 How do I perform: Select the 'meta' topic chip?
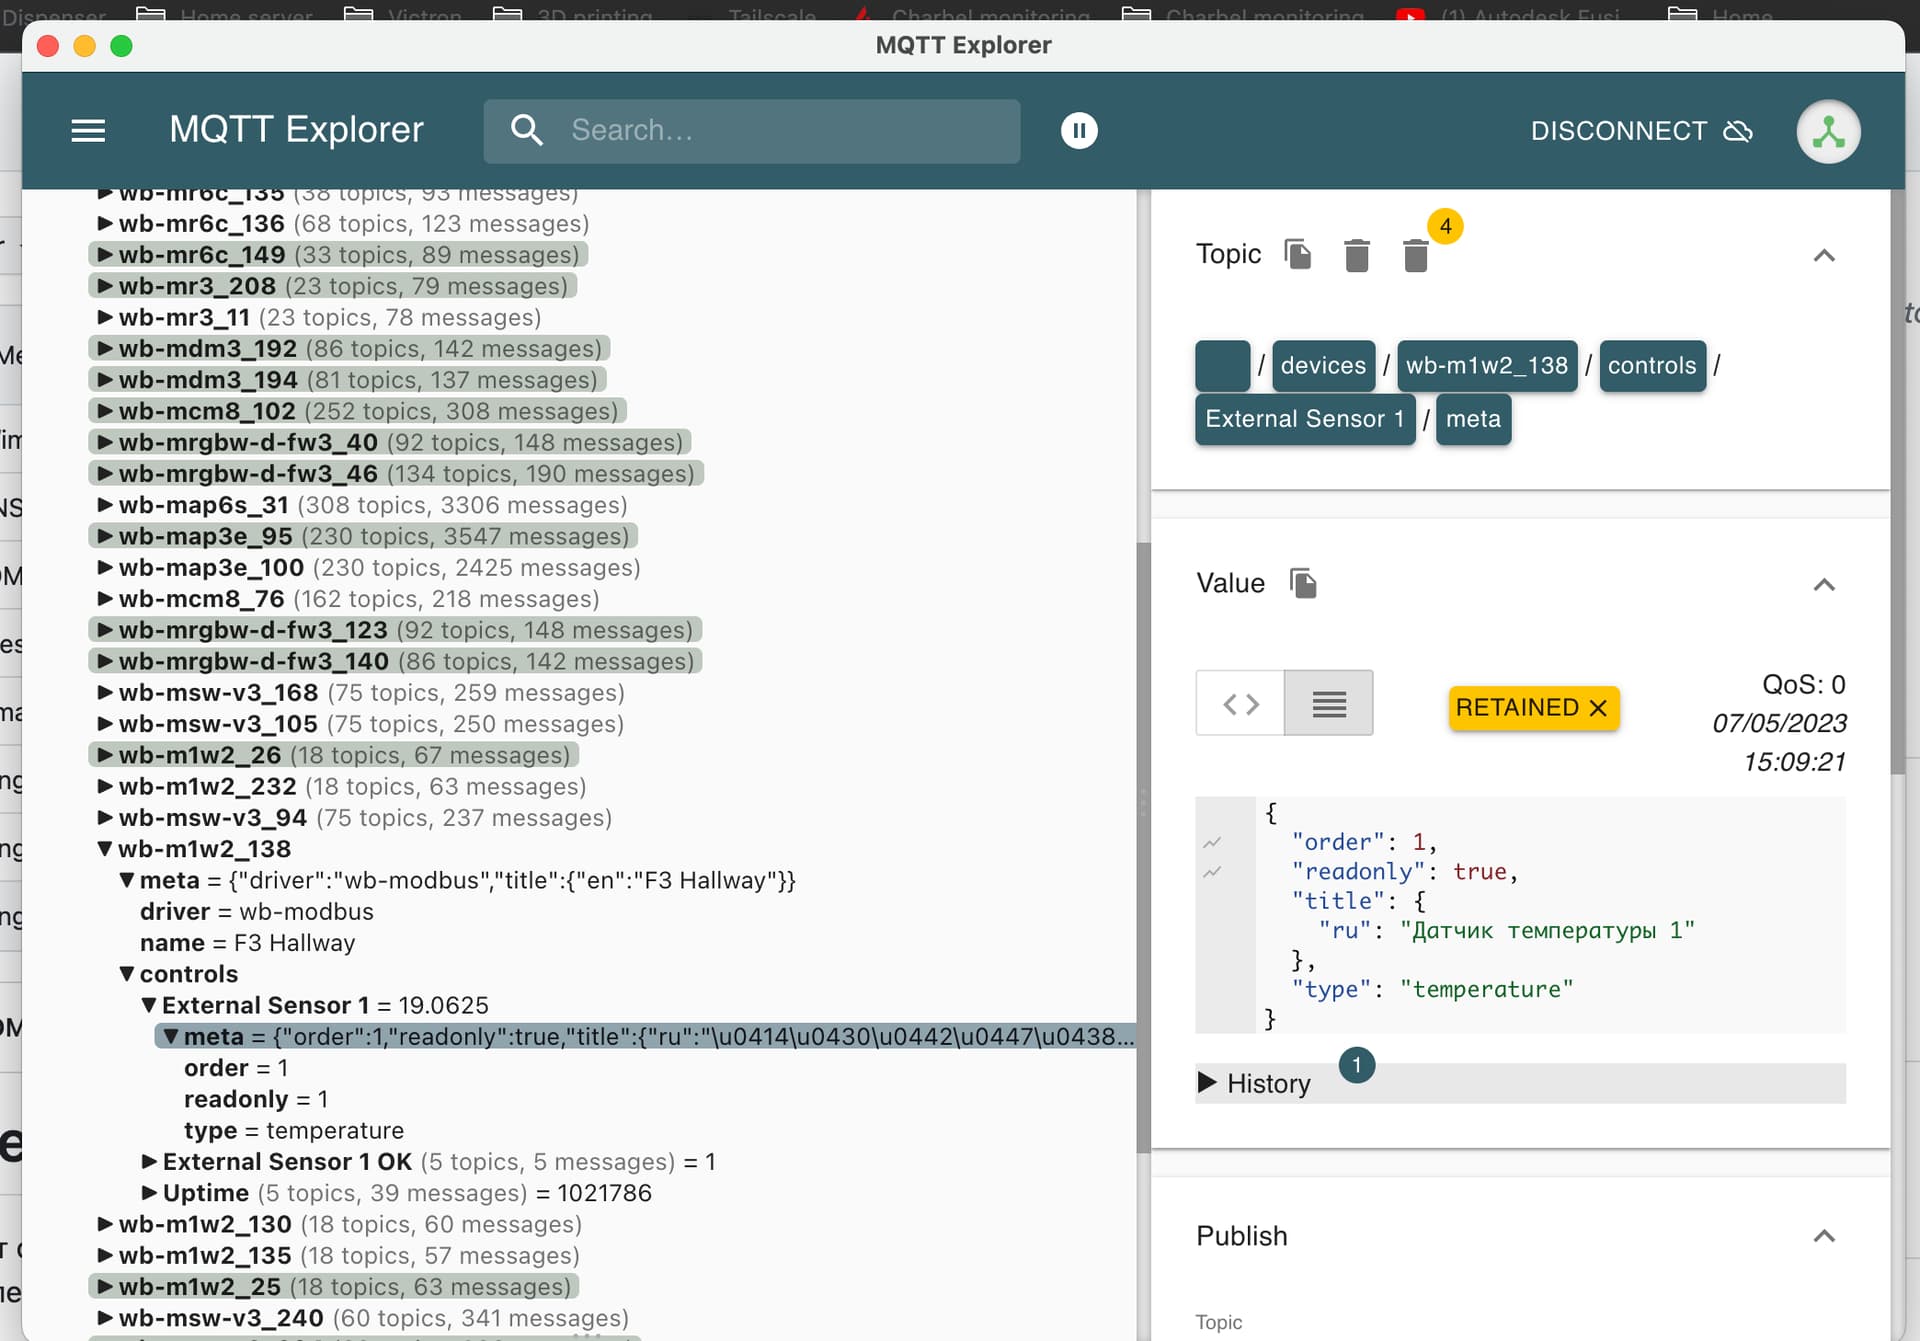tap(1473, 418)
